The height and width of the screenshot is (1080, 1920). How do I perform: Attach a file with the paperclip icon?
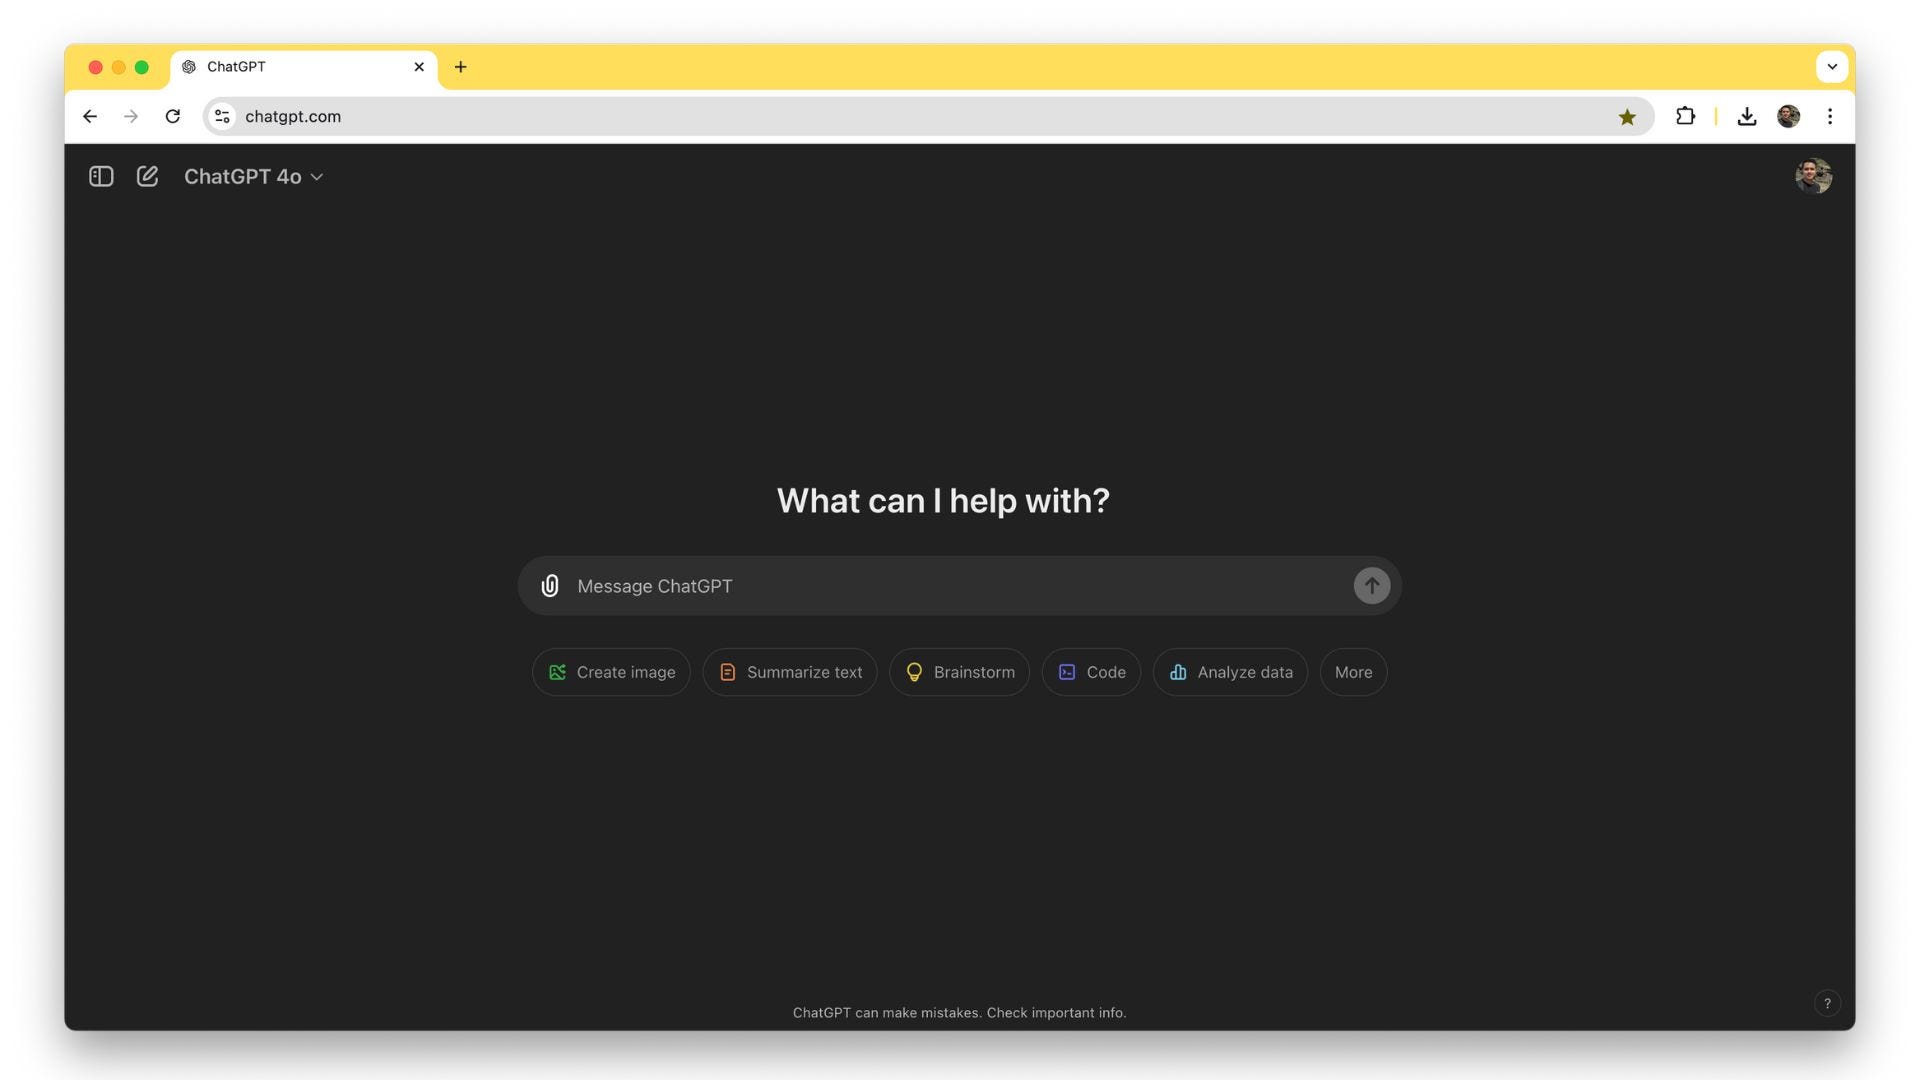(550, 586)
